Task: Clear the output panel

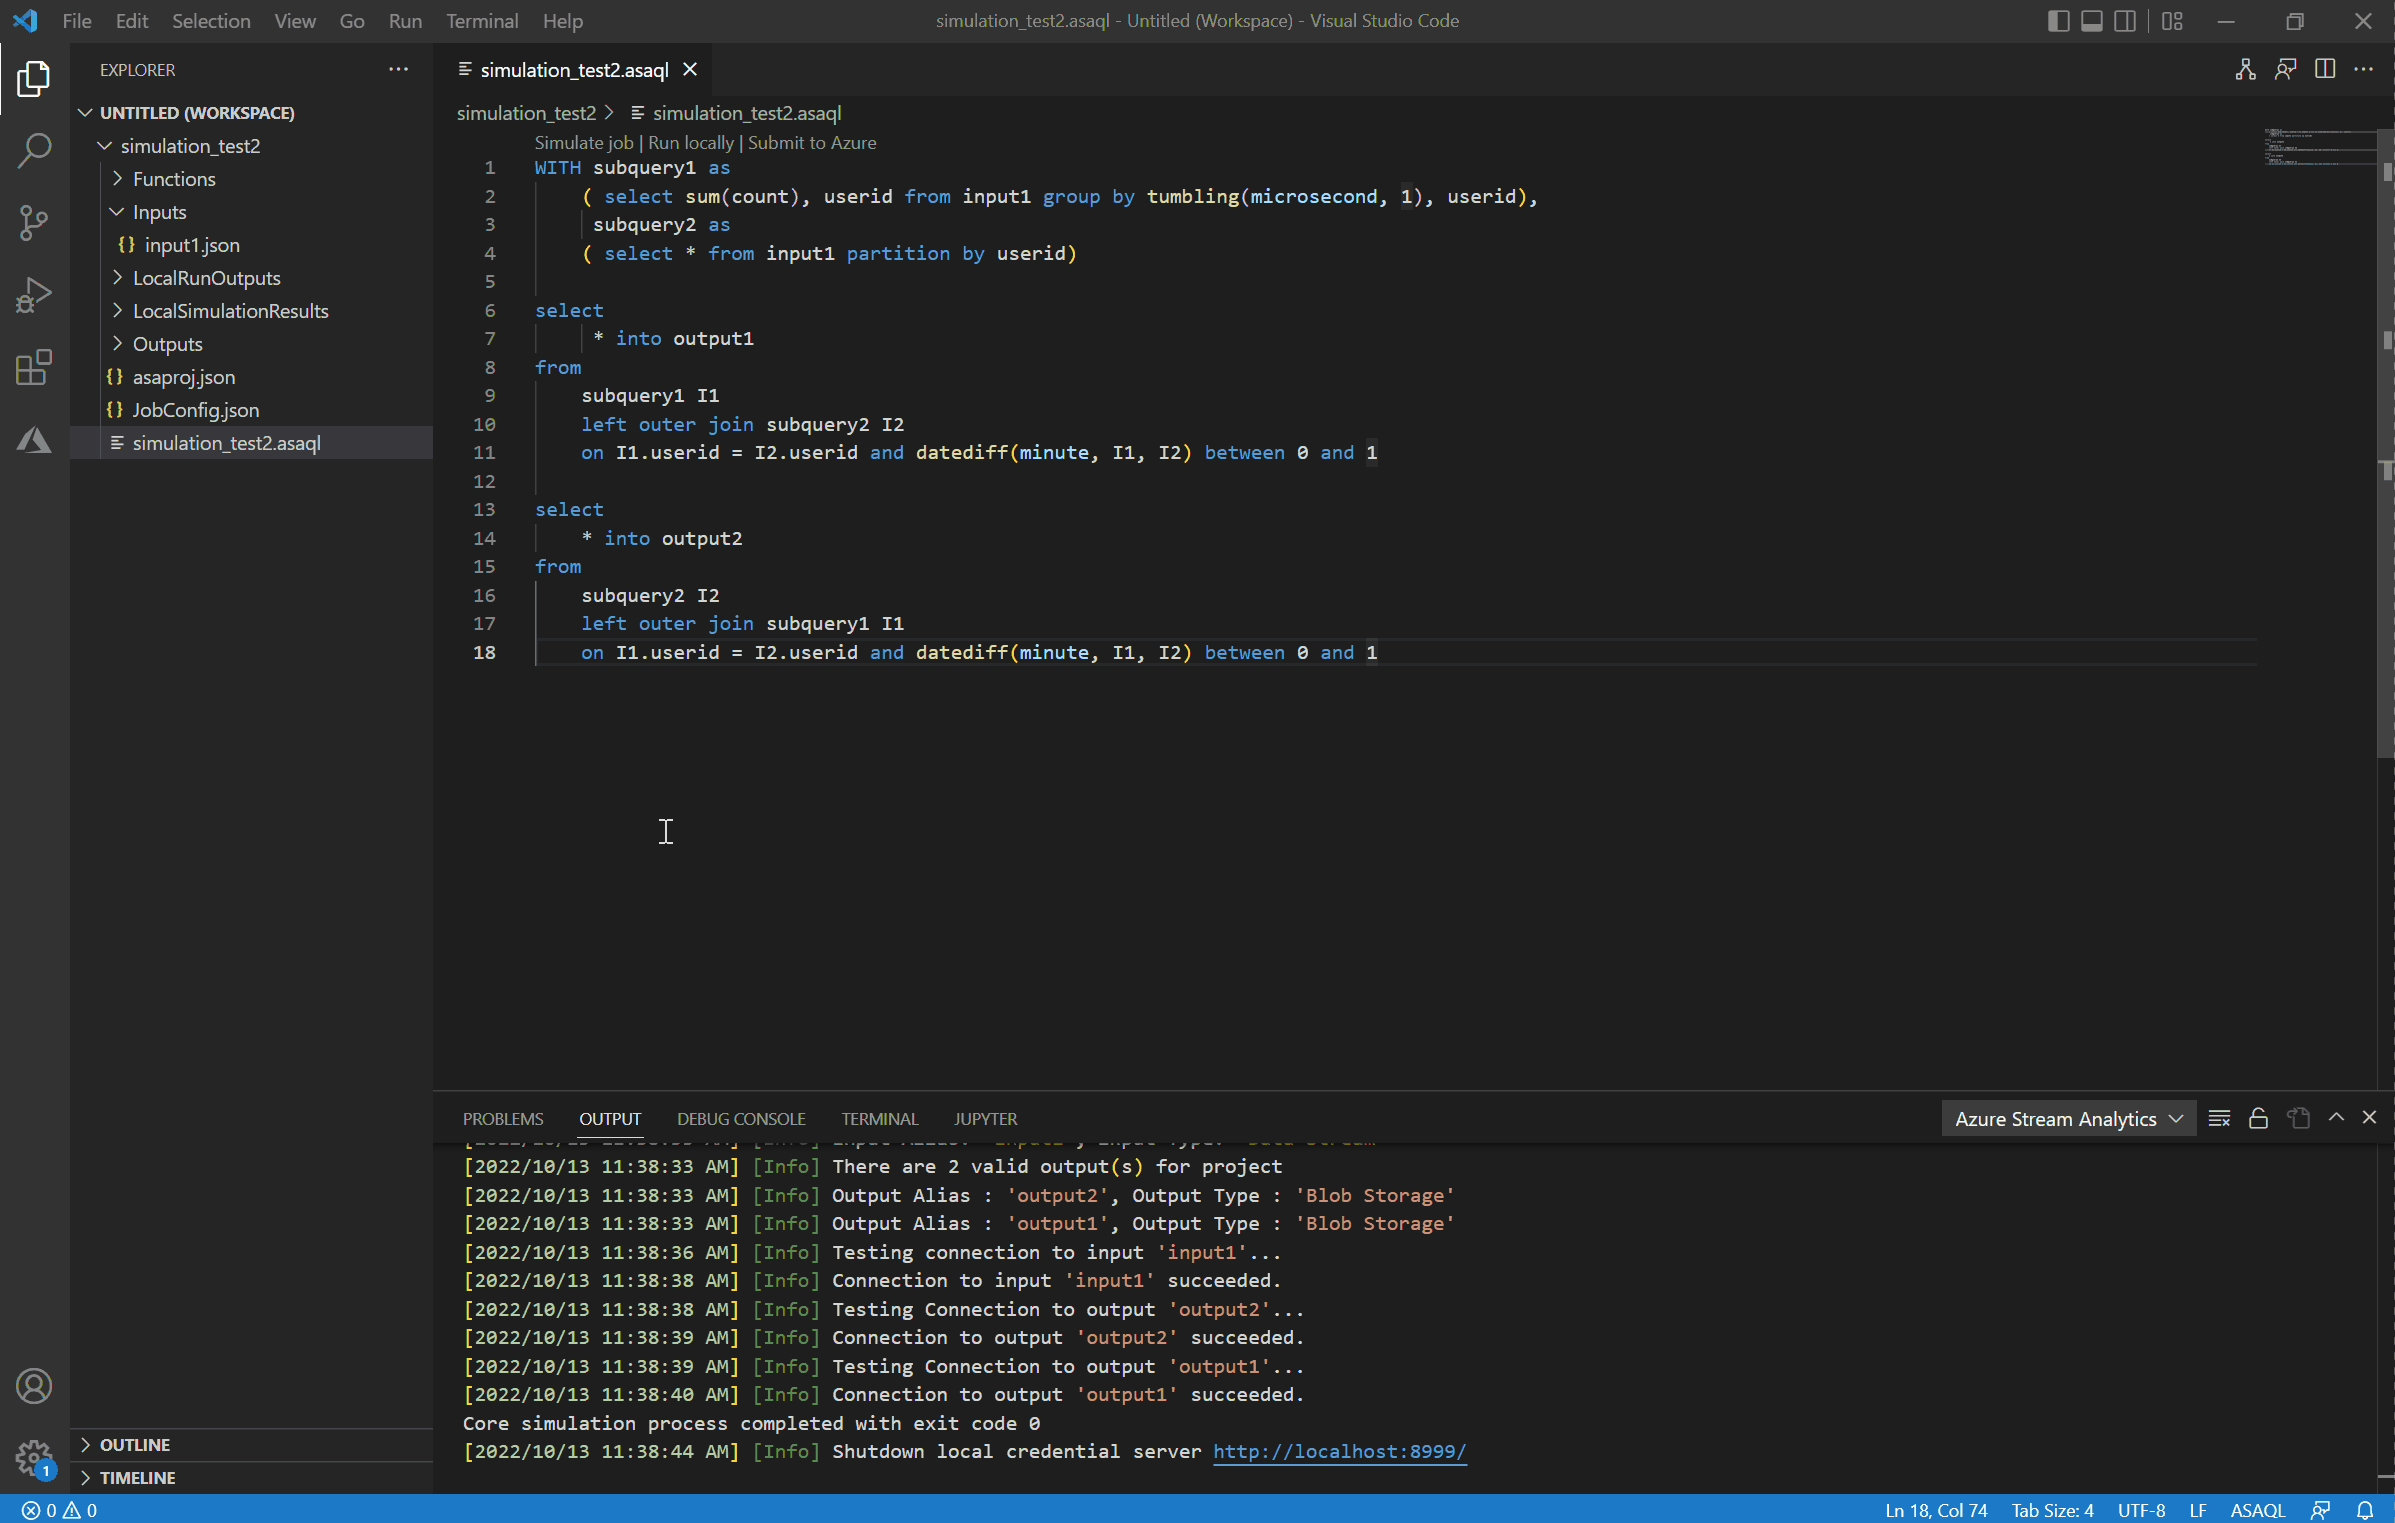Action: coord(2219,1118)
